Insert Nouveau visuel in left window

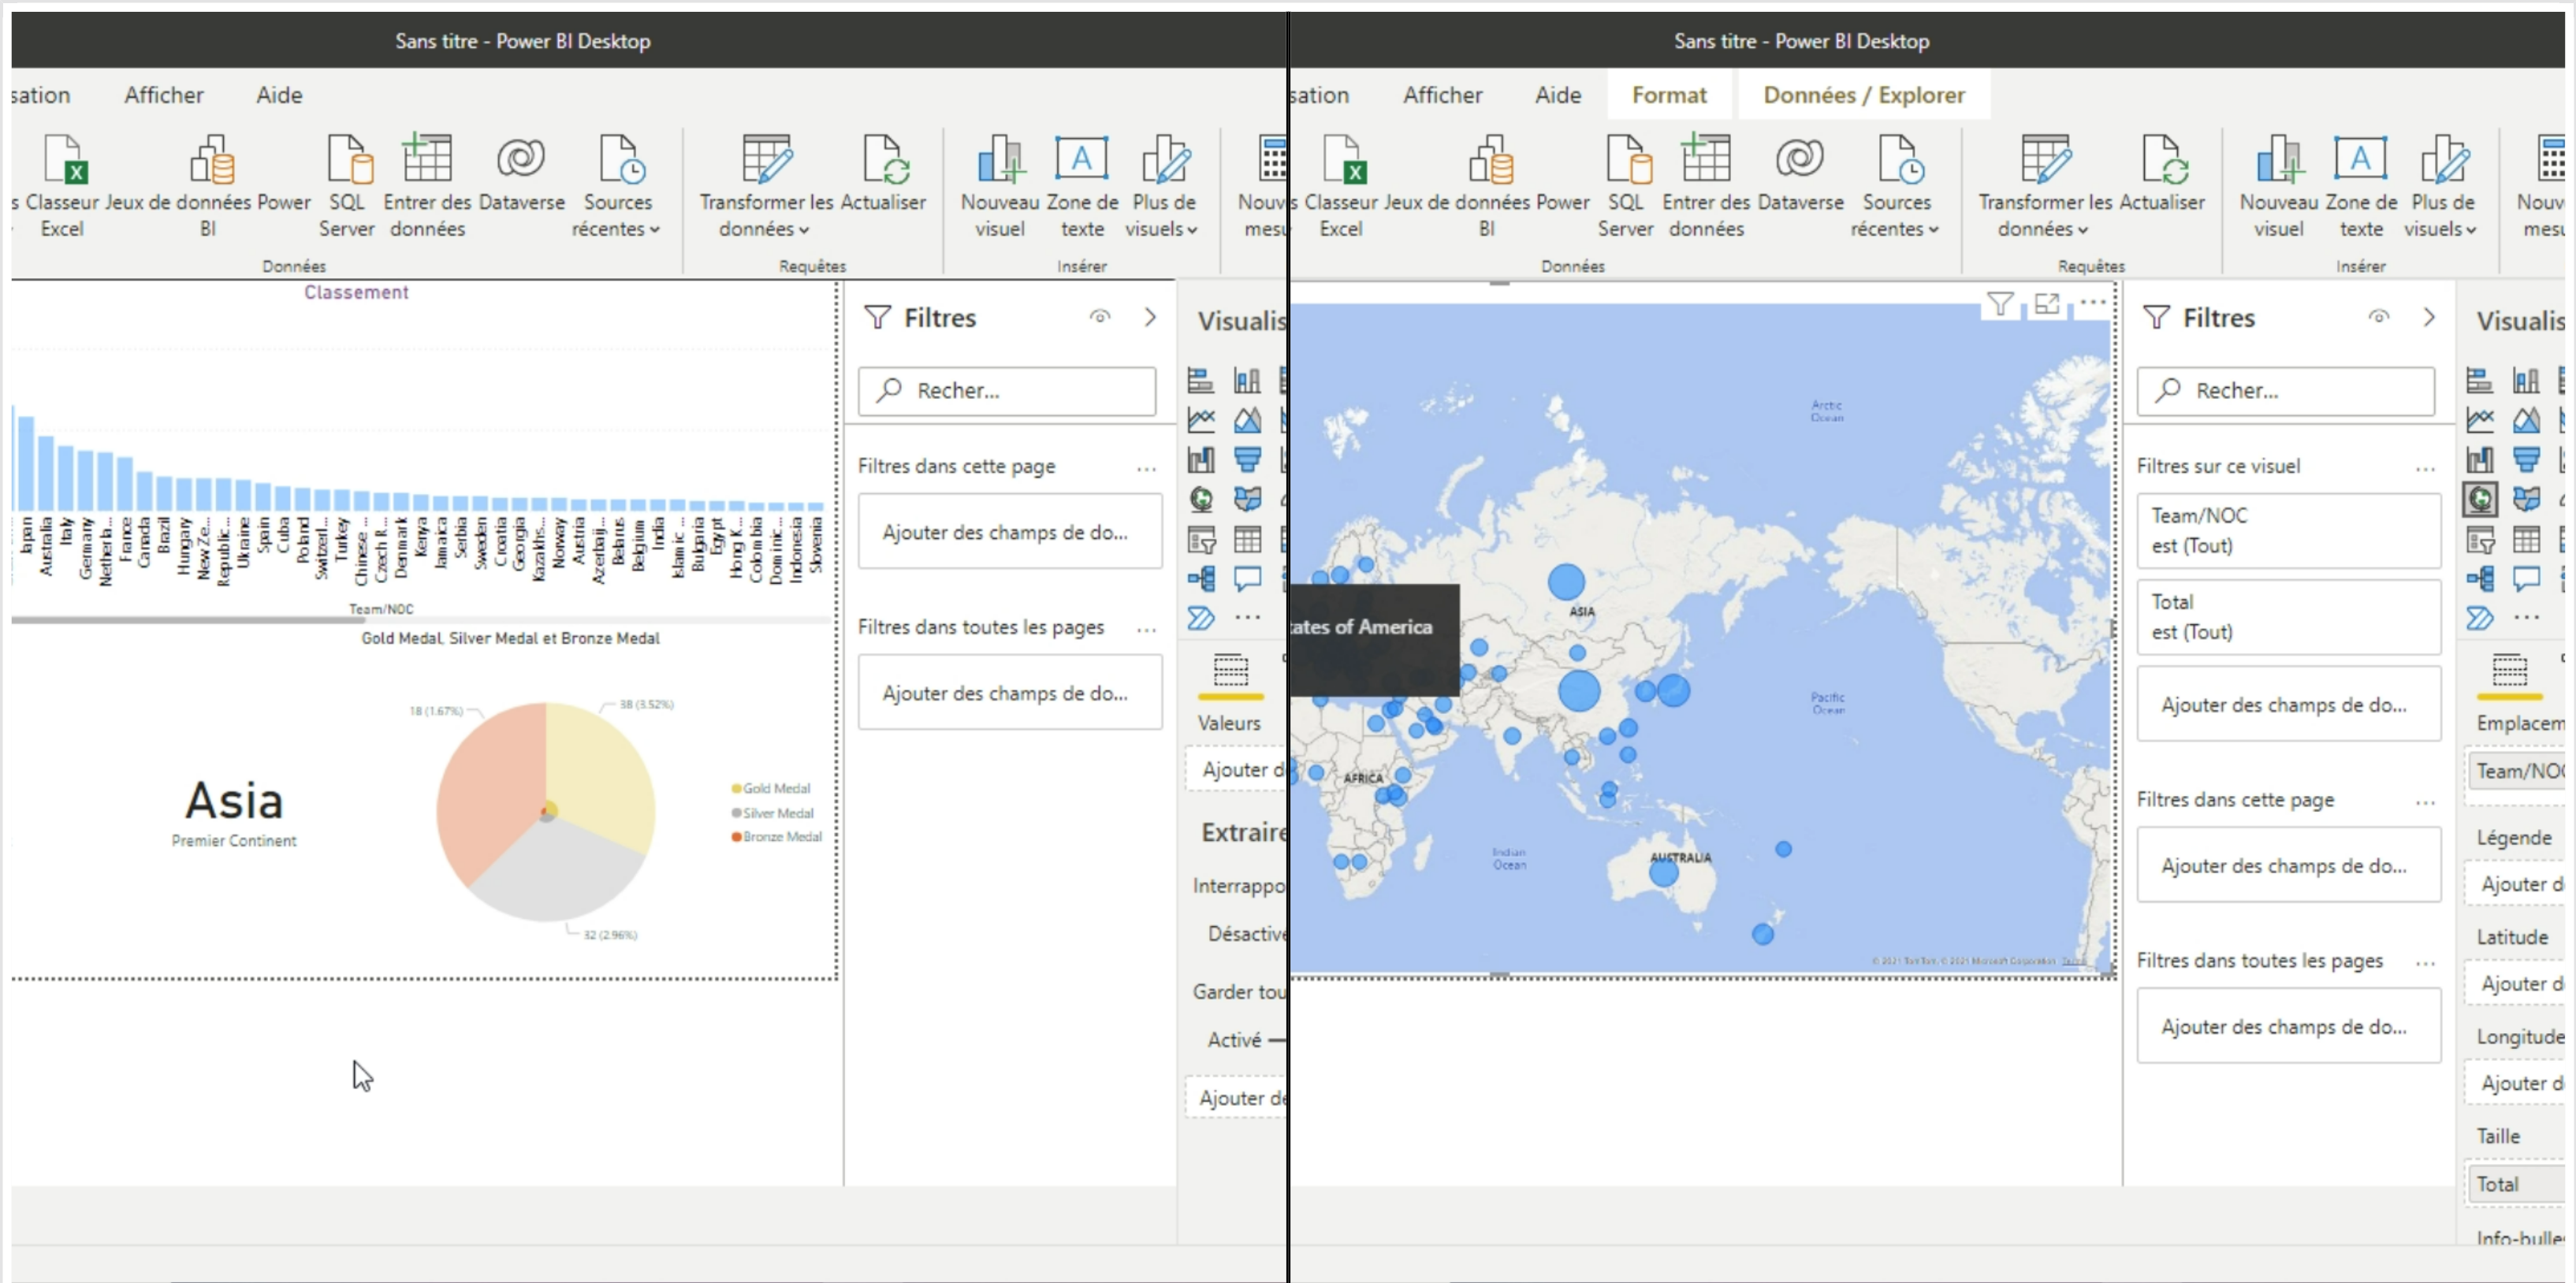click(1000, 185)
